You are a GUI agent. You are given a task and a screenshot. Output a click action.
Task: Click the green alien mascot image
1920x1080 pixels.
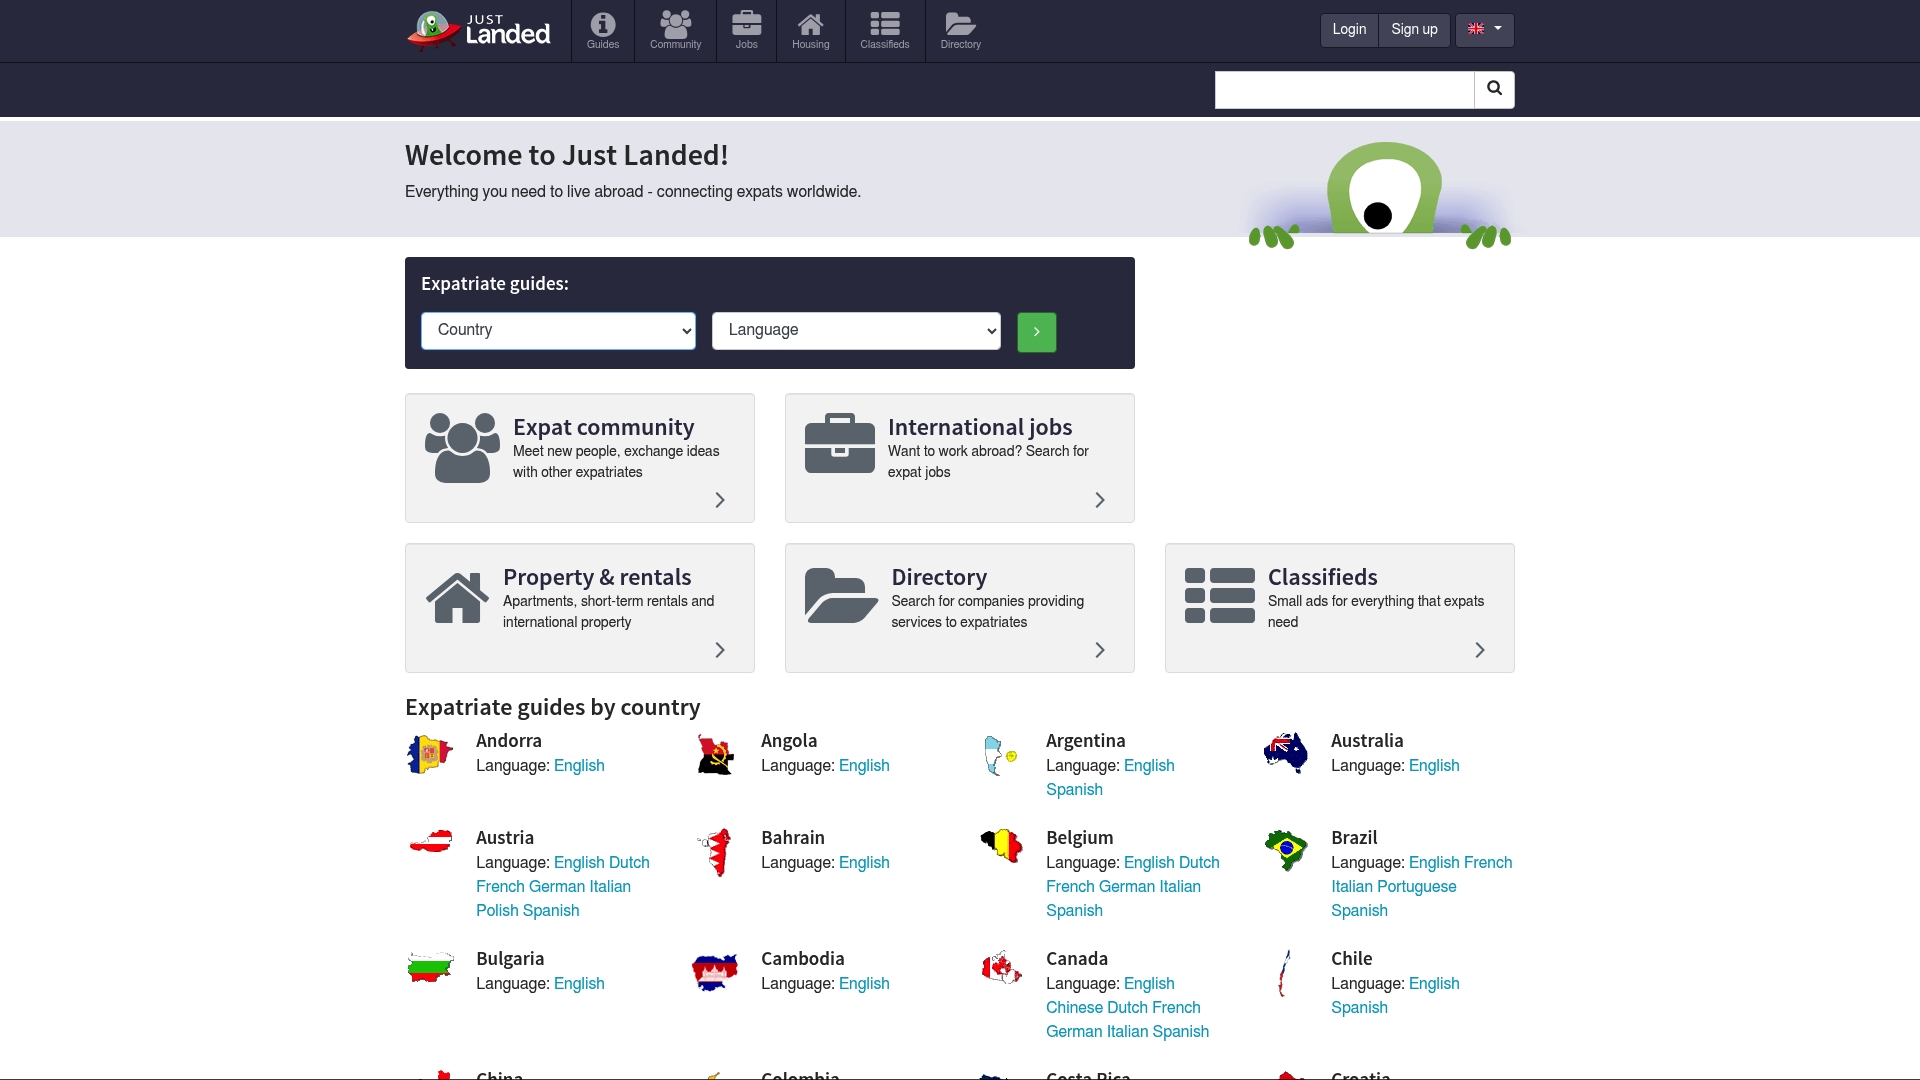(1380, 195)
